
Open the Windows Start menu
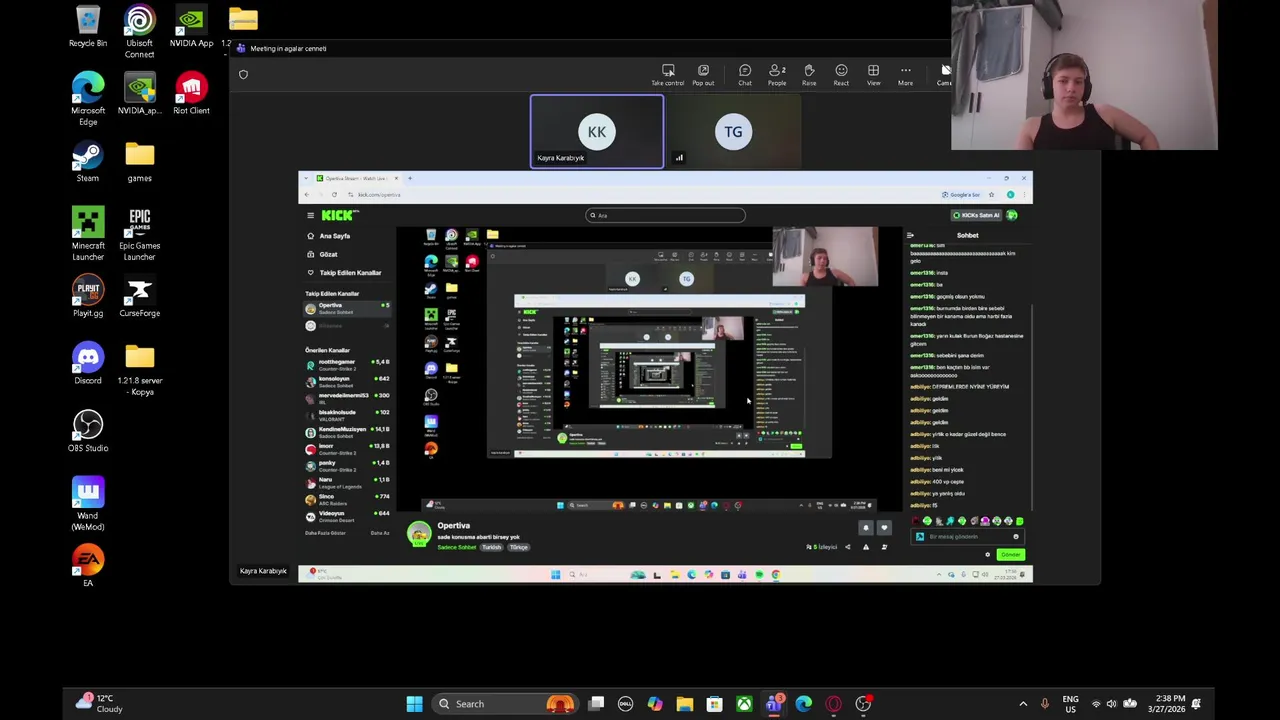pos(414,704)
